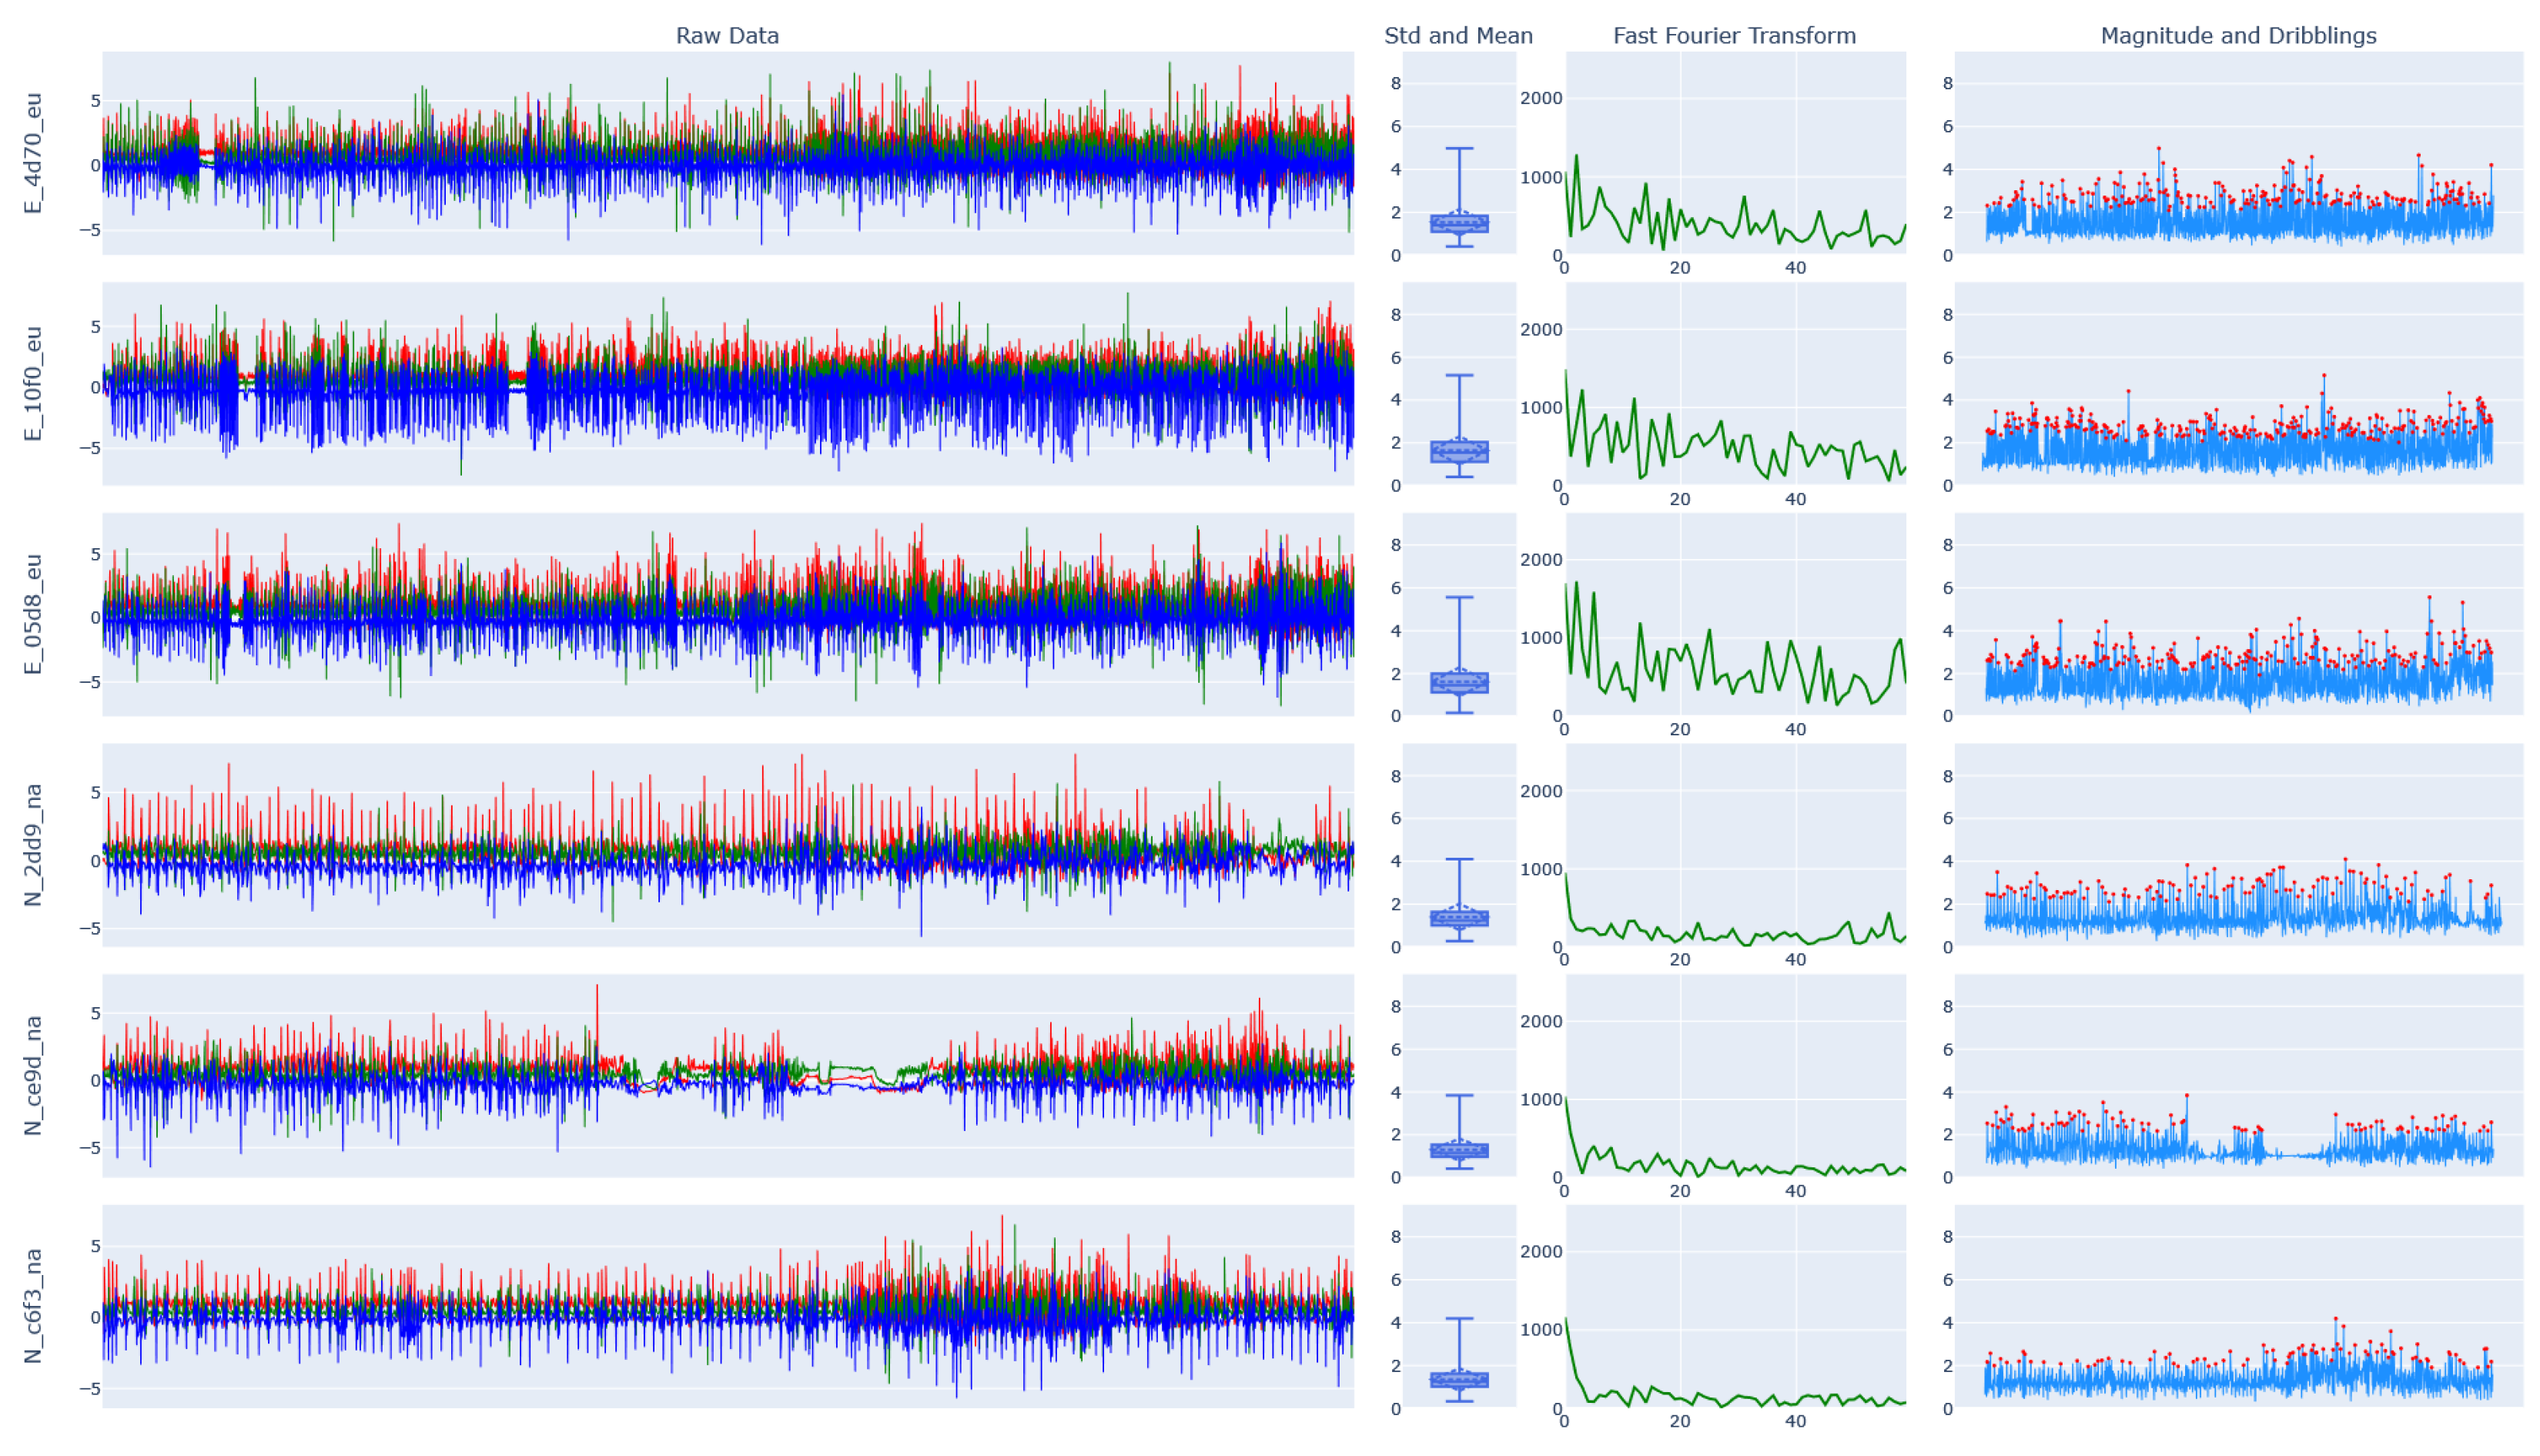Click the FFT chart in E_05d8_eu row
The height and width of the screenshot is (1456, 2540).
[1735, 614]
